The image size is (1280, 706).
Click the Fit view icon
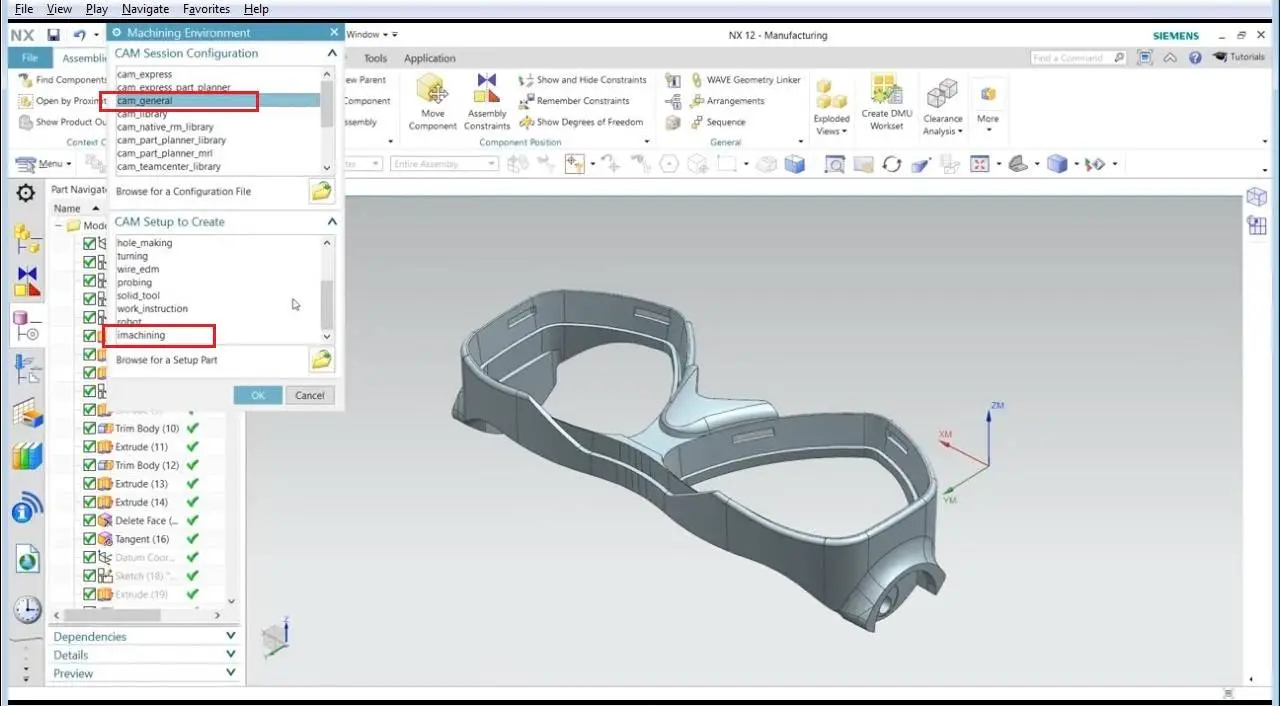point(980,164)
